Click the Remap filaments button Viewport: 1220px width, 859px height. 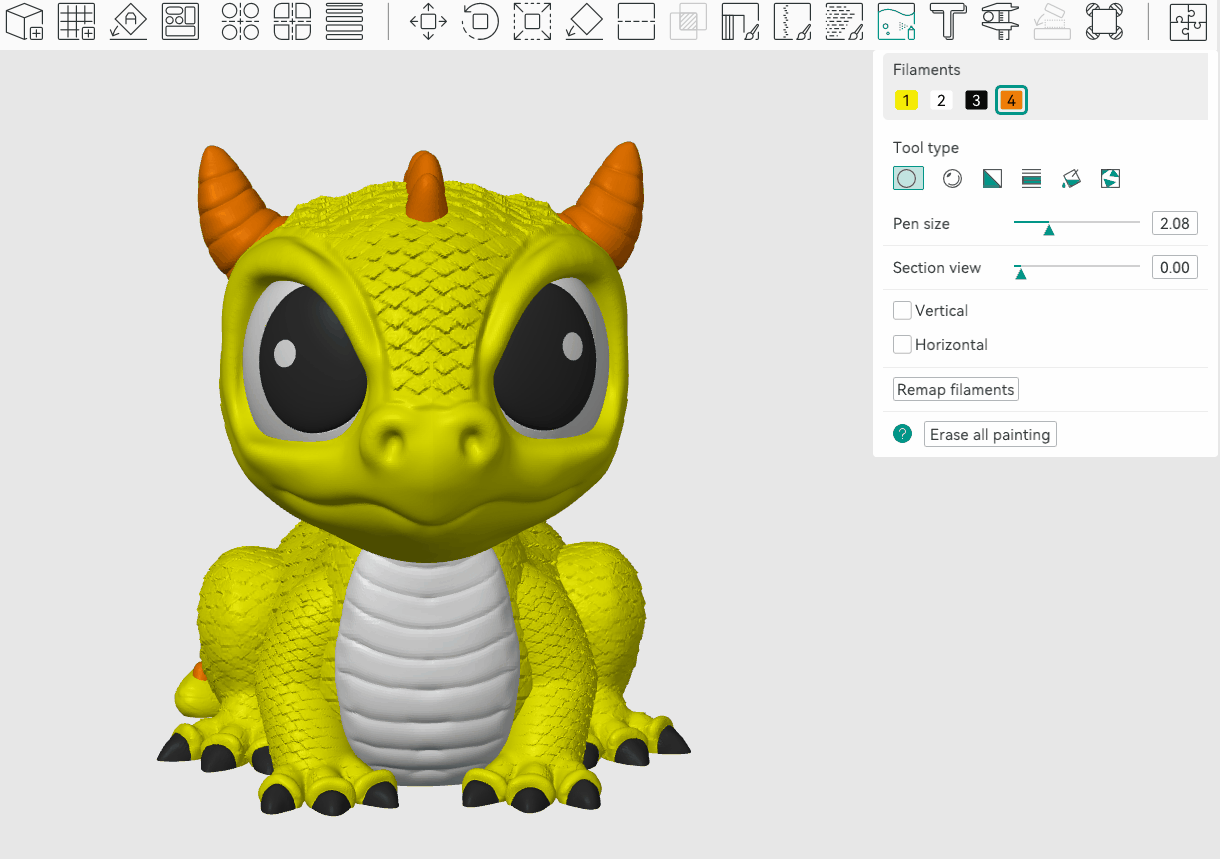point(955,390)
